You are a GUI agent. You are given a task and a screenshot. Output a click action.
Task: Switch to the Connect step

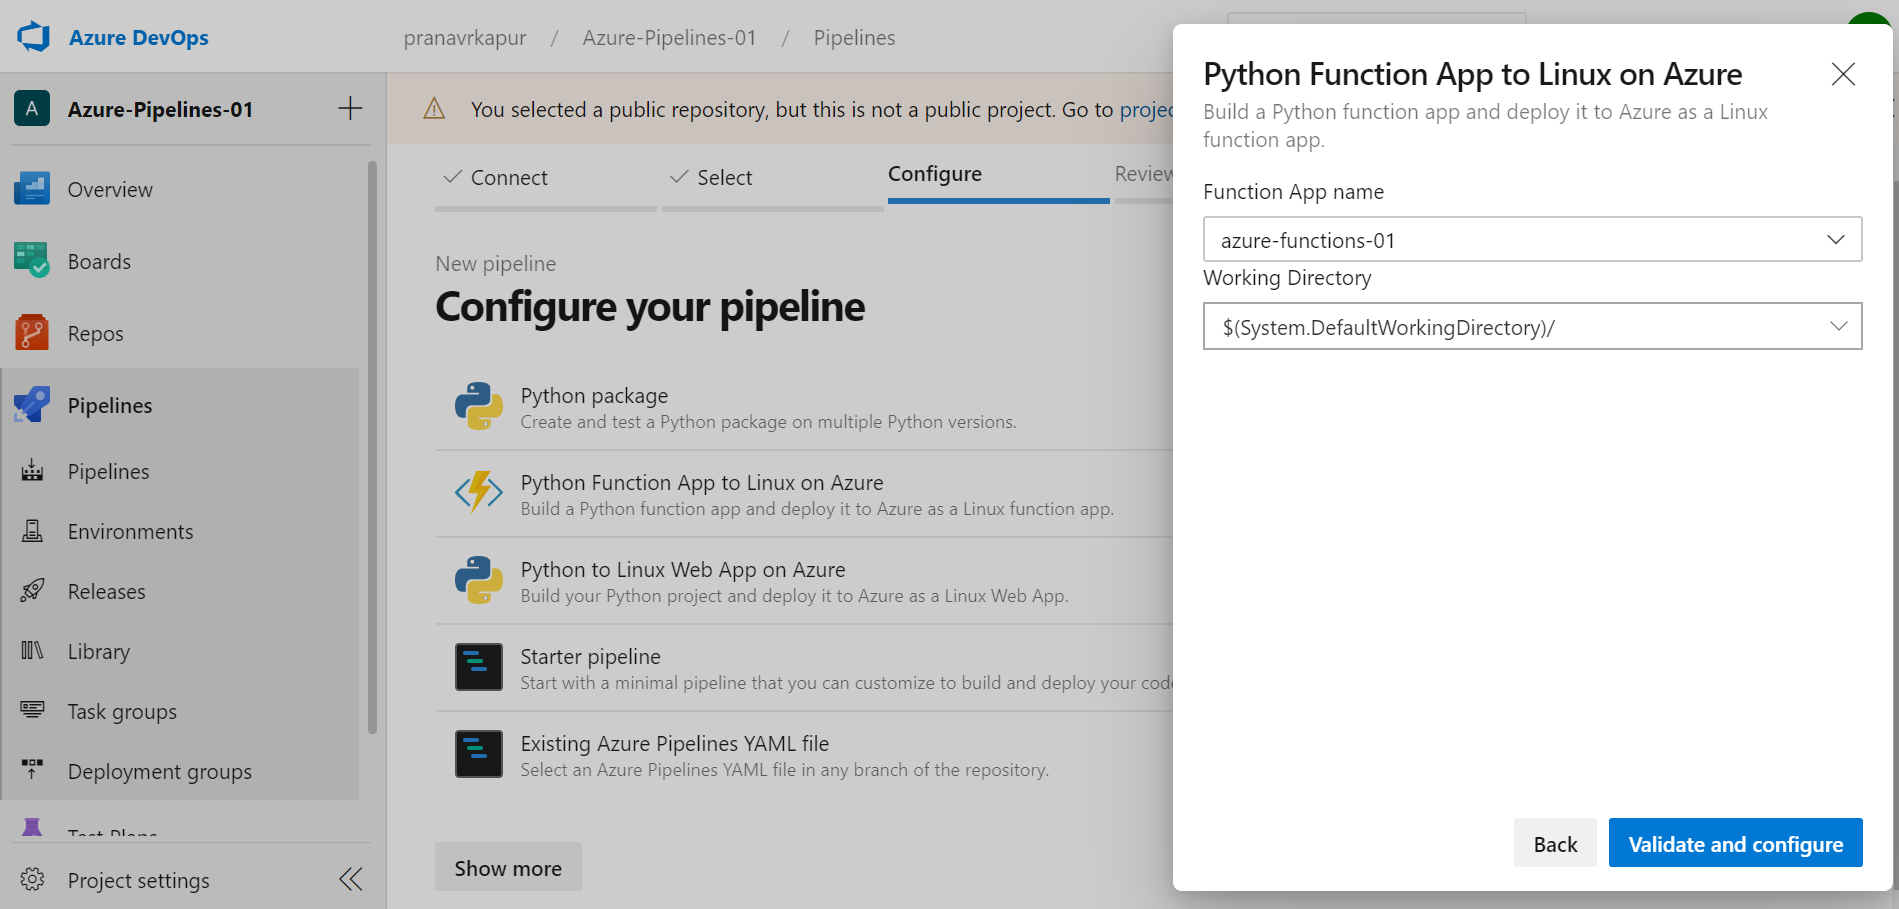[508, 177]
